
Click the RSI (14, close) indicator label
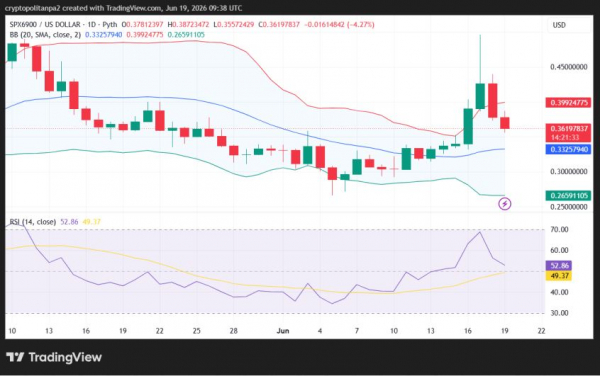(33, 222)
